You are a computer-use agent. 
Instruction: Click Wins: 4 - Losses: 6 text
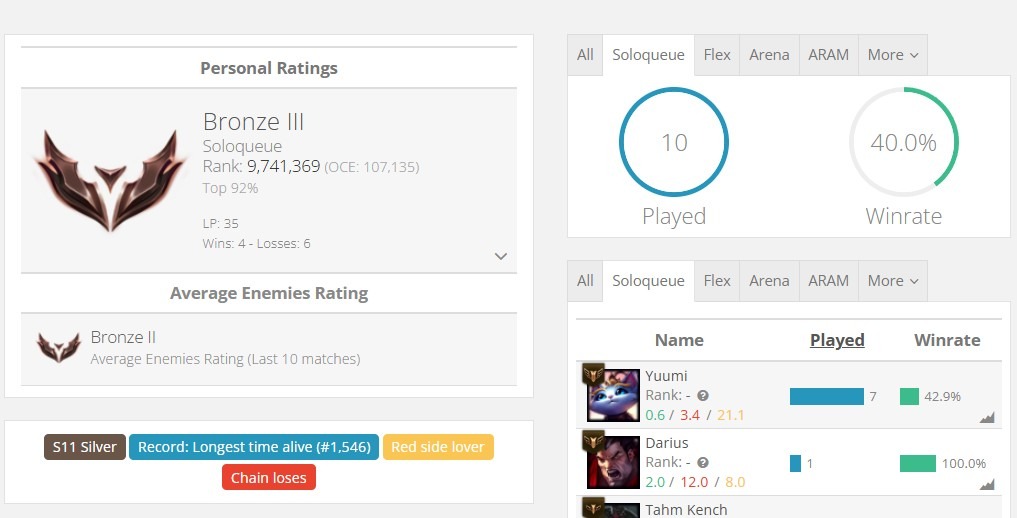coord(256,244)
